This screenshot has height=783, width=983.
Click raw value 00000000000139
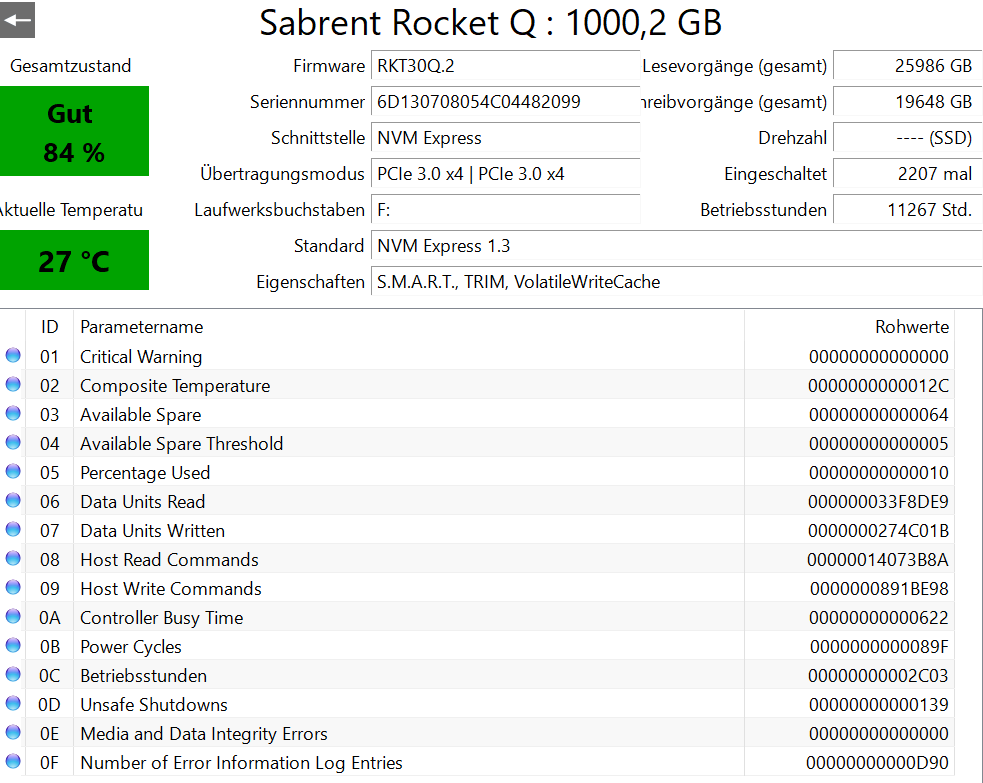click(878, 705)
